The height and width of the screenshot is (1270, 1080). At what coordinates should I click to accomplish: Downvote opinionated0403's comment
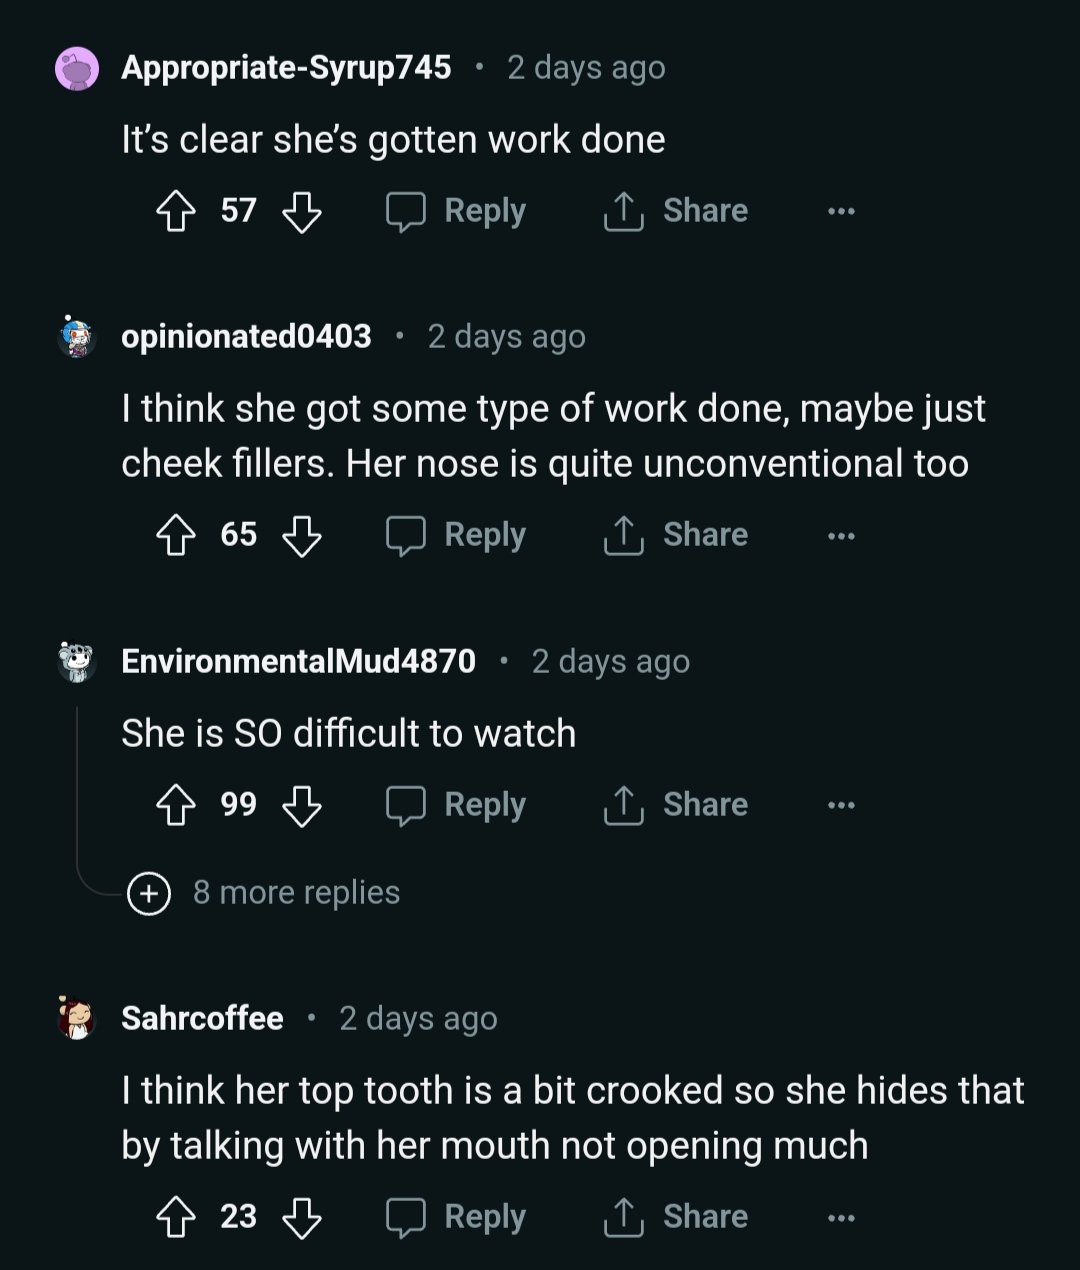[x=301, y=536]
